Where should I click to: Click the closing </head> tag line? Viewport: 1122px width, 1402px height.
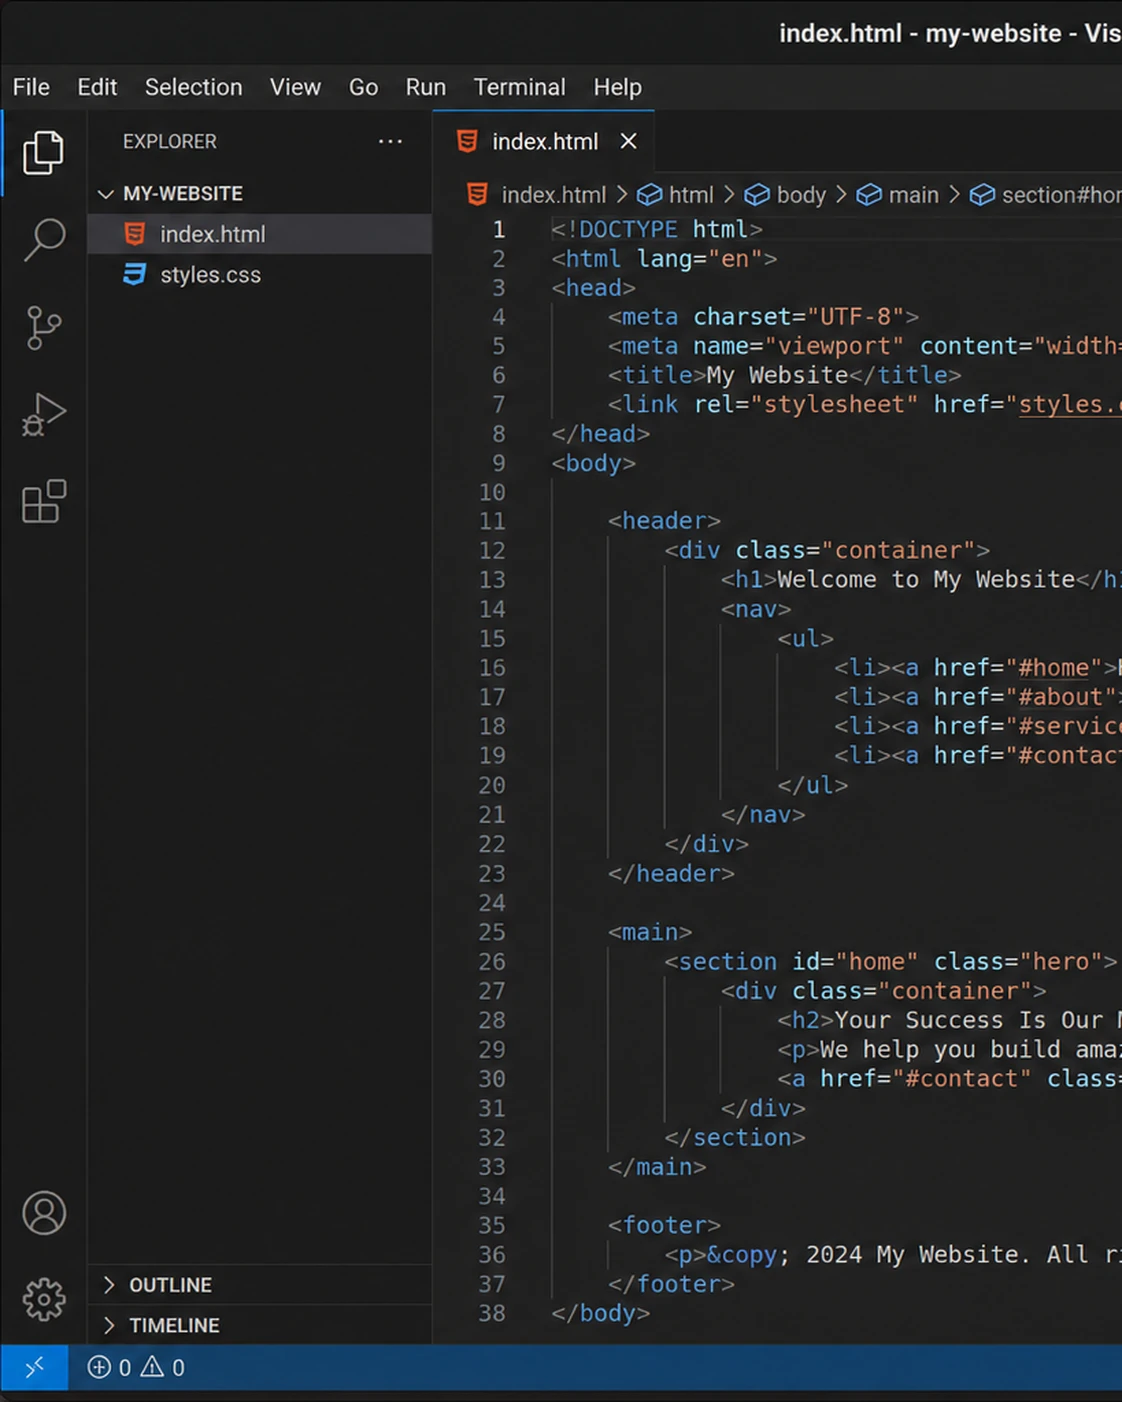pyautogui.click(x=600, y=434)
